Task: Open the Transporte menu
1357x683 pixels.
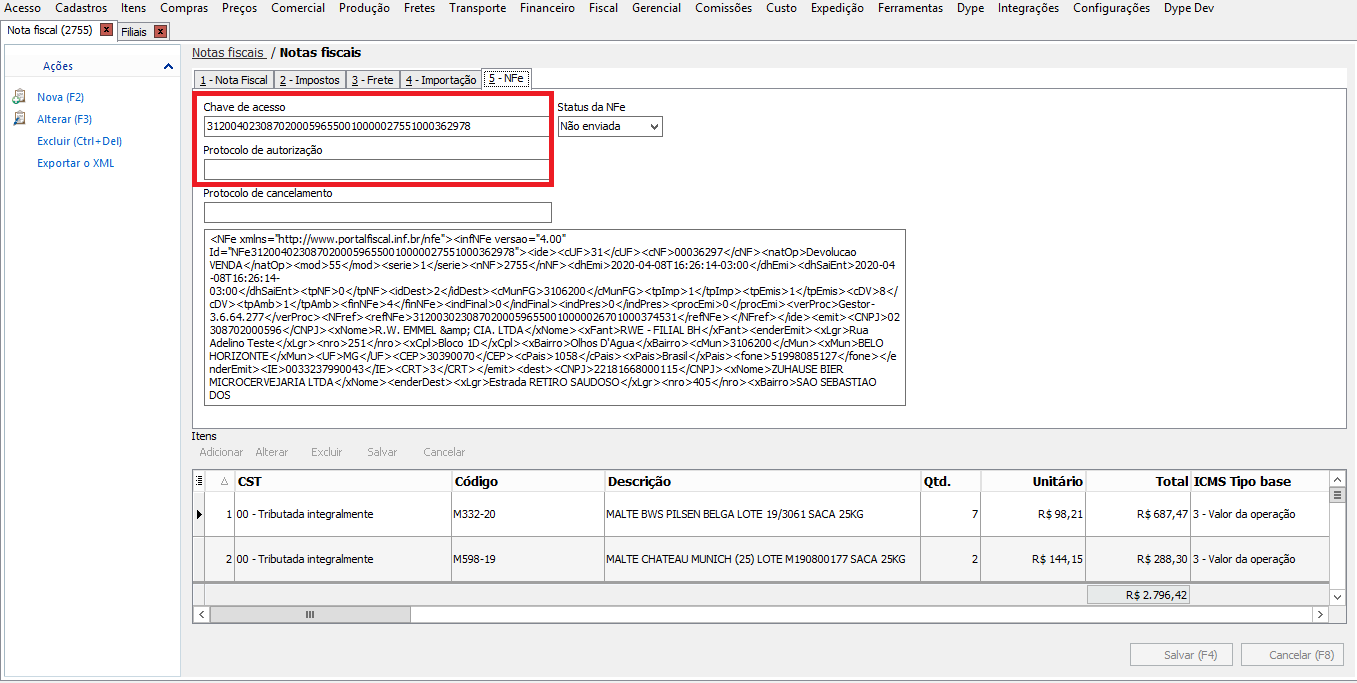Action: (477, 8)
